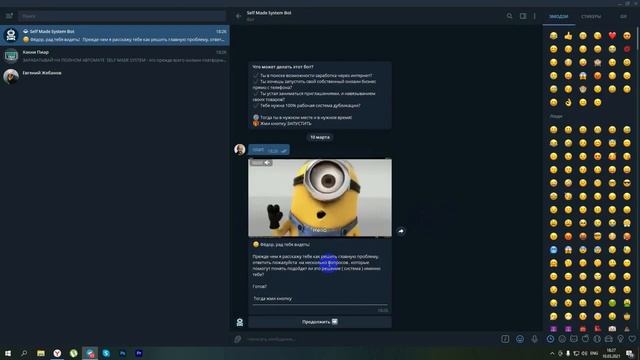Pick the green nauseated face emoji
Image resolution: width=640 pixels, height=360 pixels.
pyautogui.click(x=612, y=303)
